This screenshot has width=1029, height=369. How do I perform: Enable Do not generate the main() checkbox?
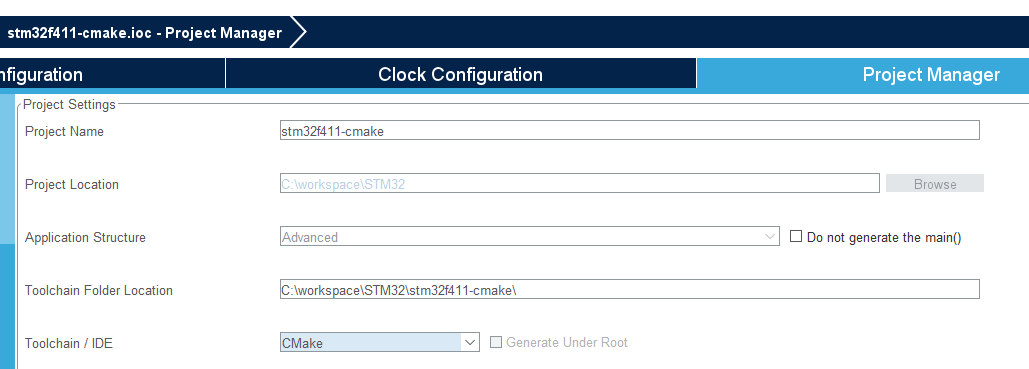pos(796,236)
